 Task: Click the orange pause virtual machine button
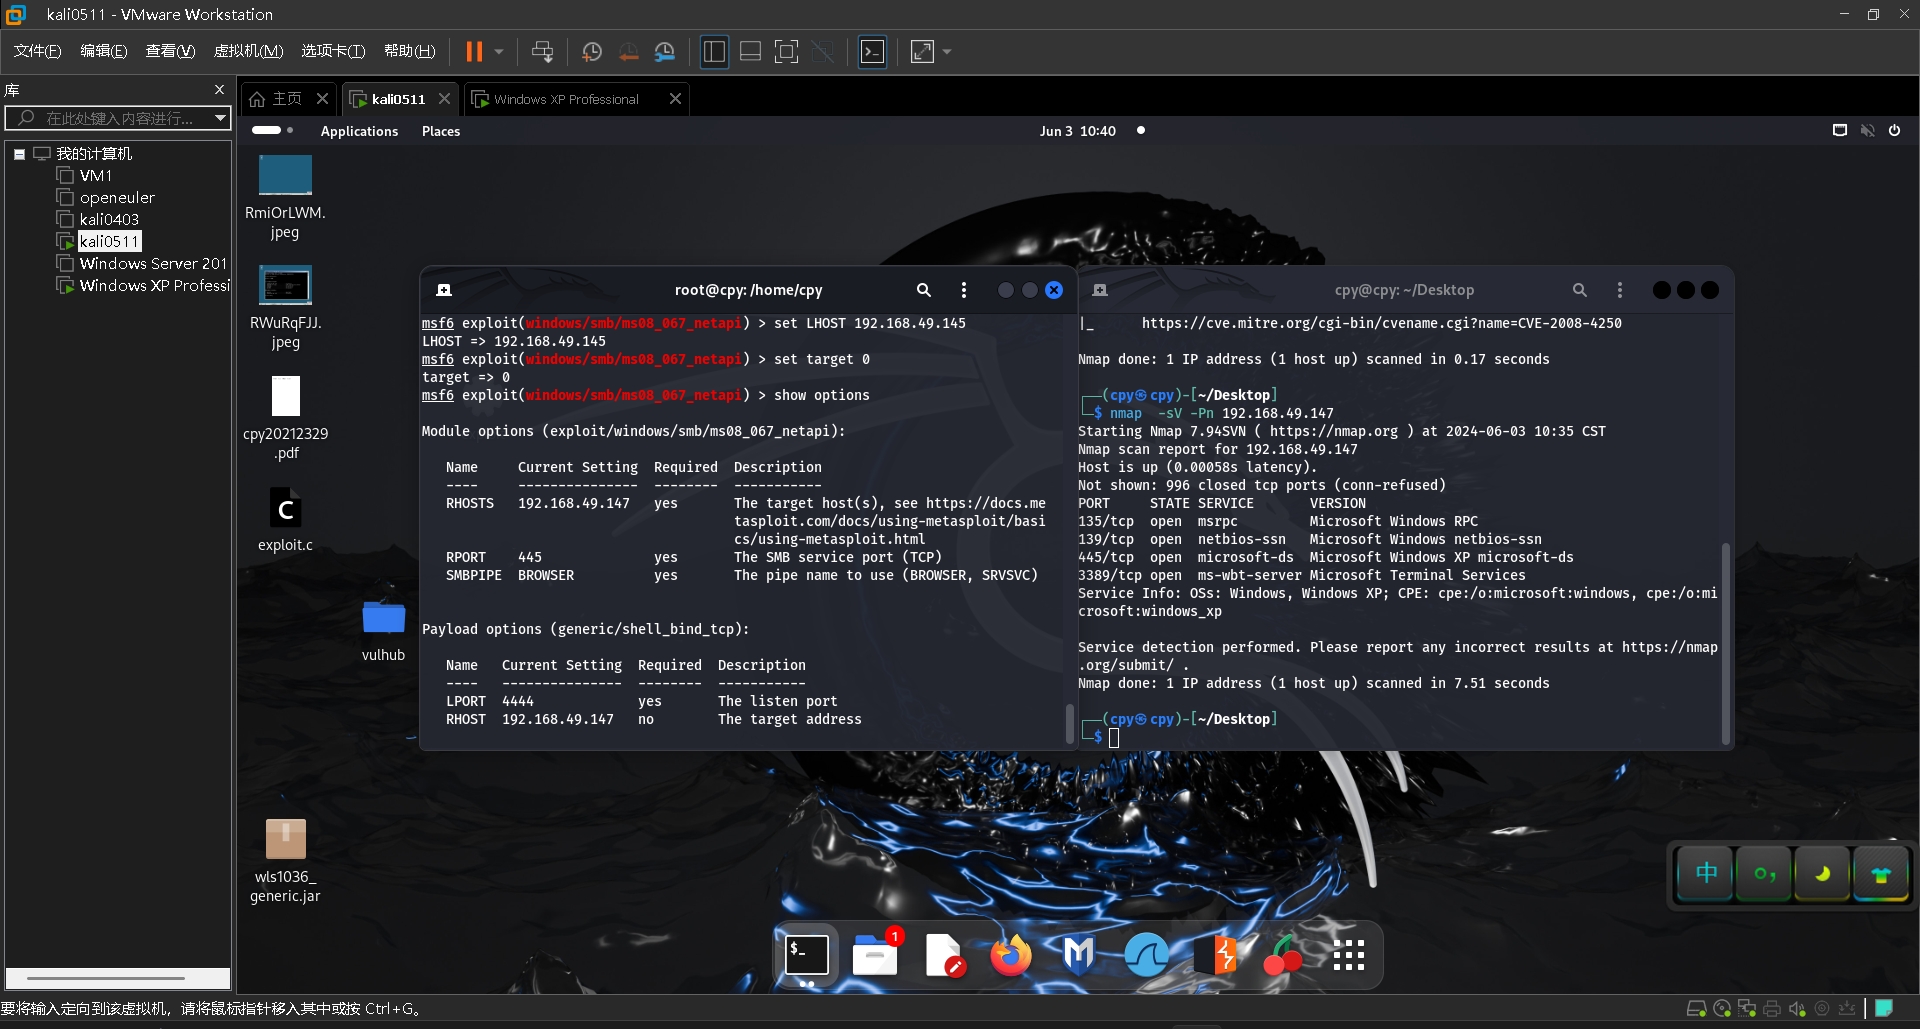click(474, 51)
